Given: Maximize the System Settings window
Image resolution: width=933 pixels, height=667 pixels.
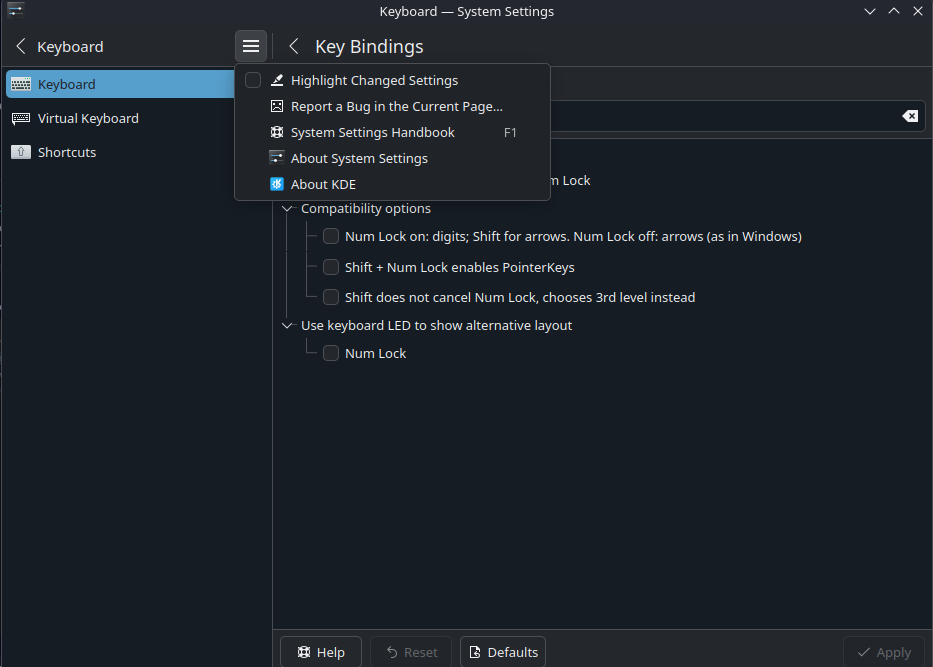Looking at the screenshot, I should click(894, 11).
